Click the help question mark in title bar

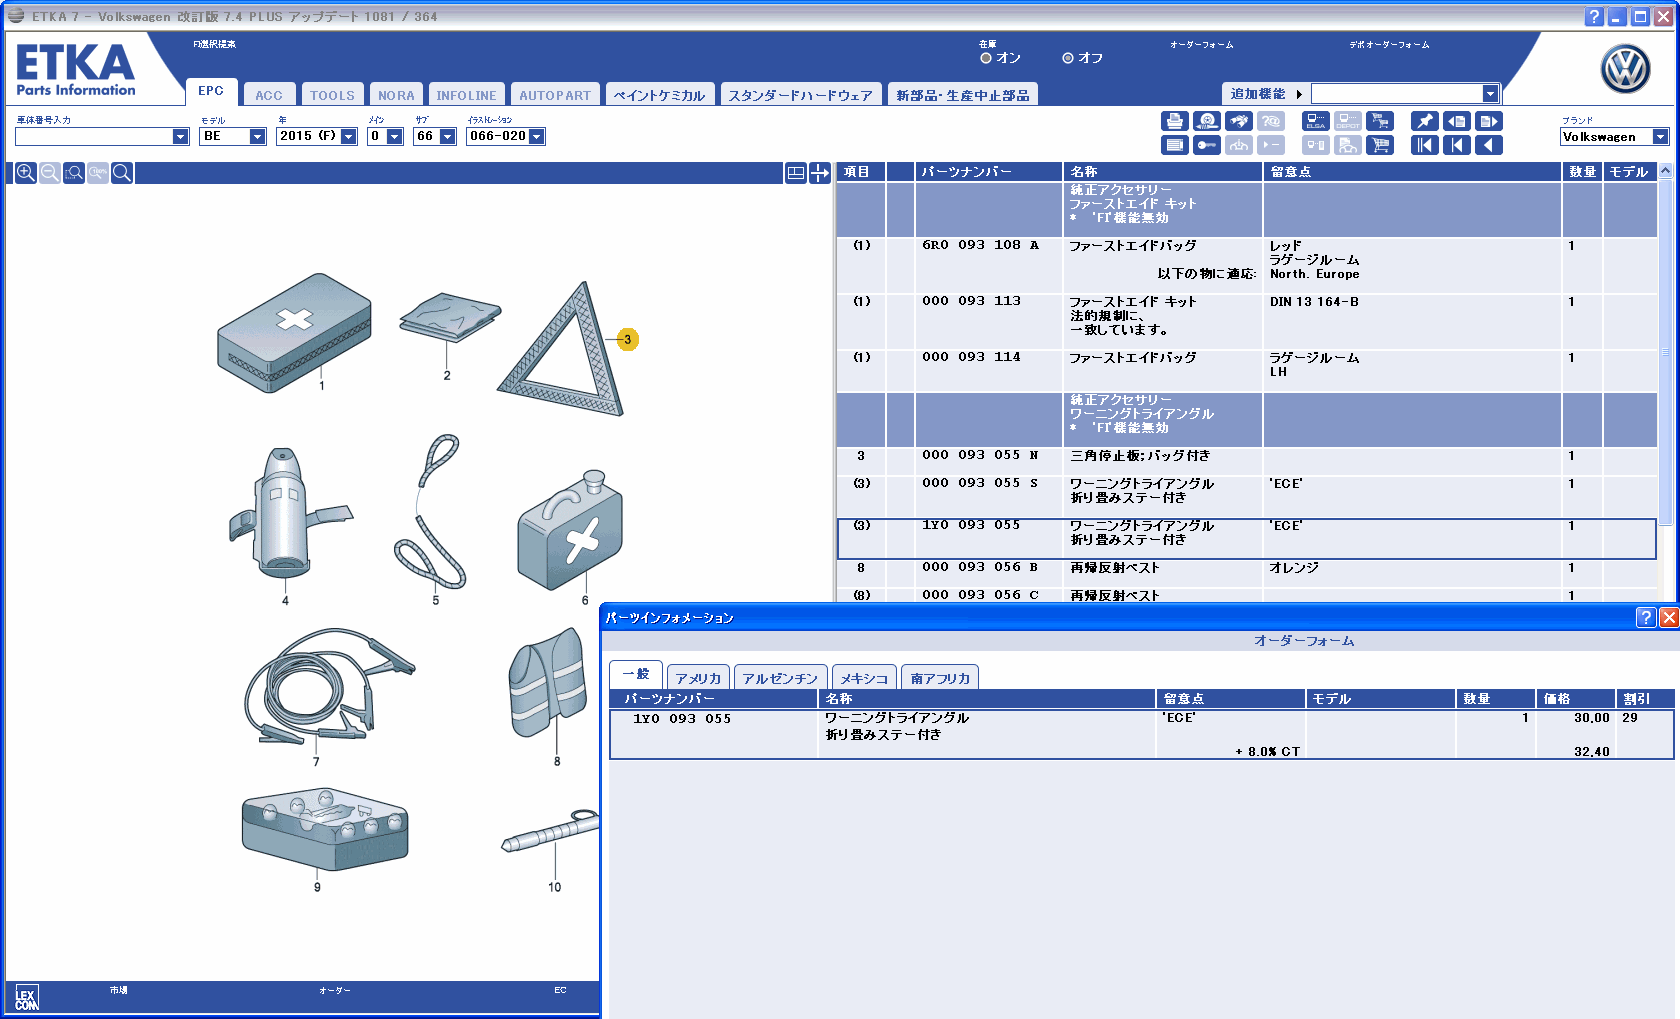1594,17
